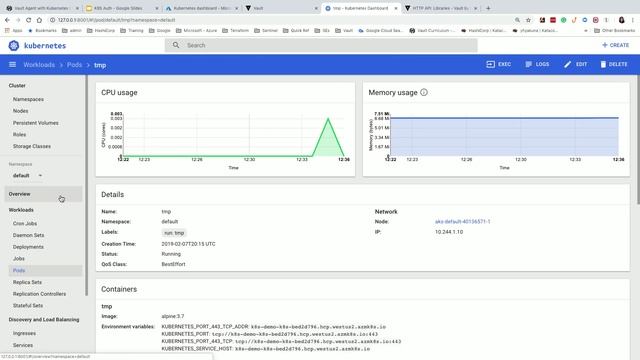Click the zoom magnifier in address bar
This screenshot has width=640, height=360.
517,20
